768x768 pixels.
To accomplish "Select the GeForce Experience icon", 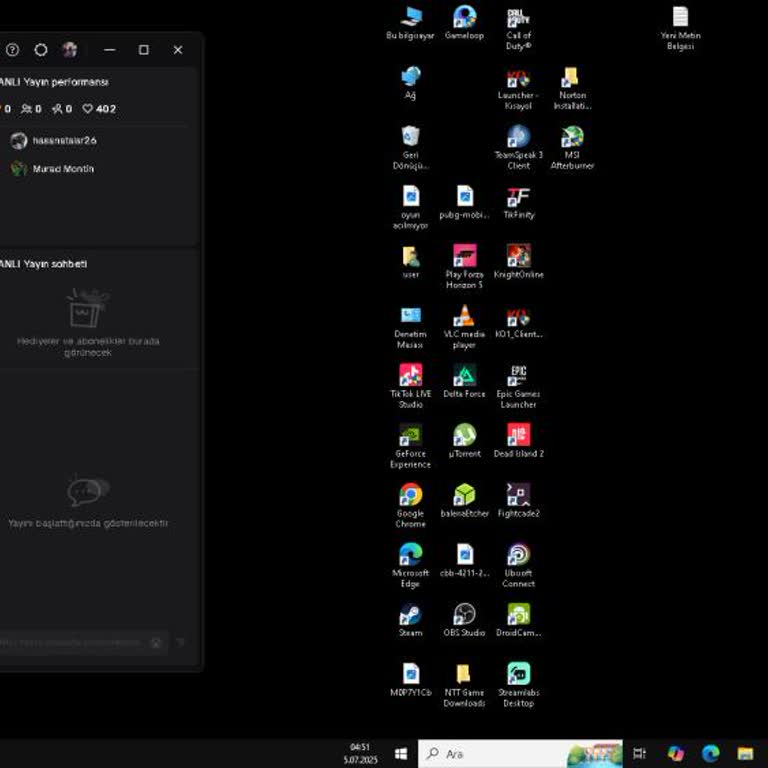I will (x=410, y=436).
